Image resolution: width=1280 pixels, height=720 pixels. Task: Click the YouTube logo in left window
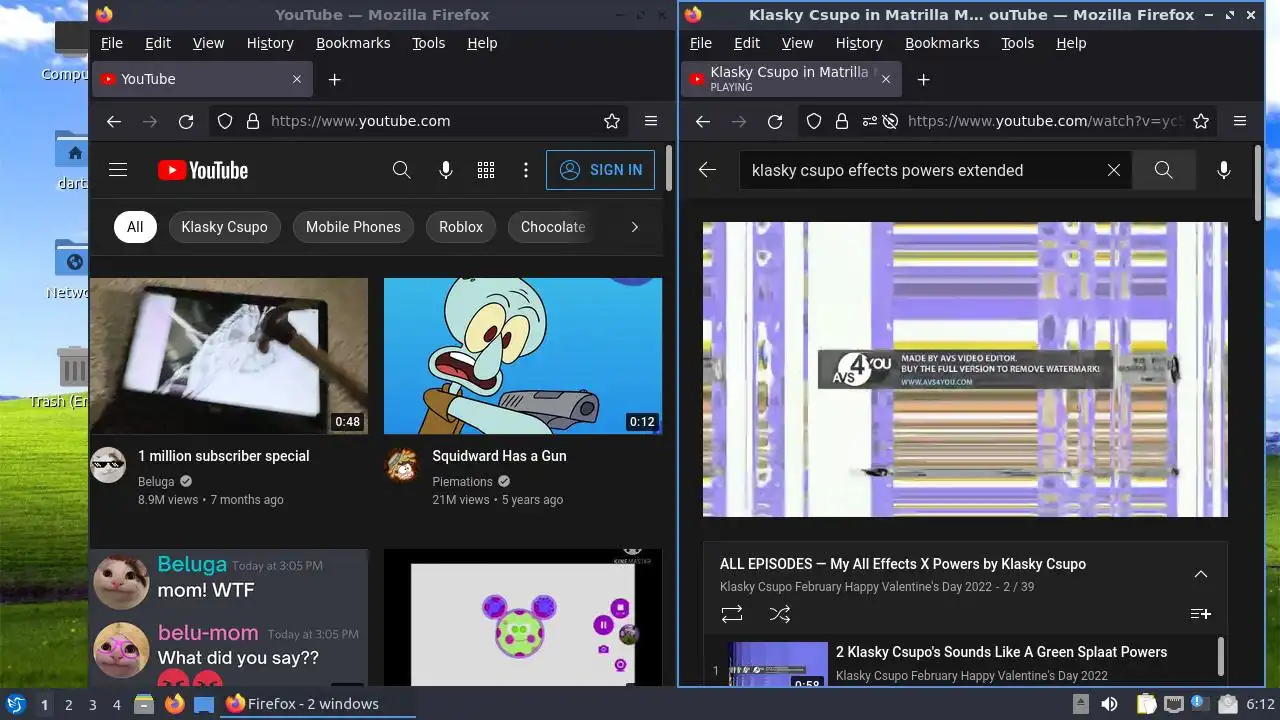203,170
